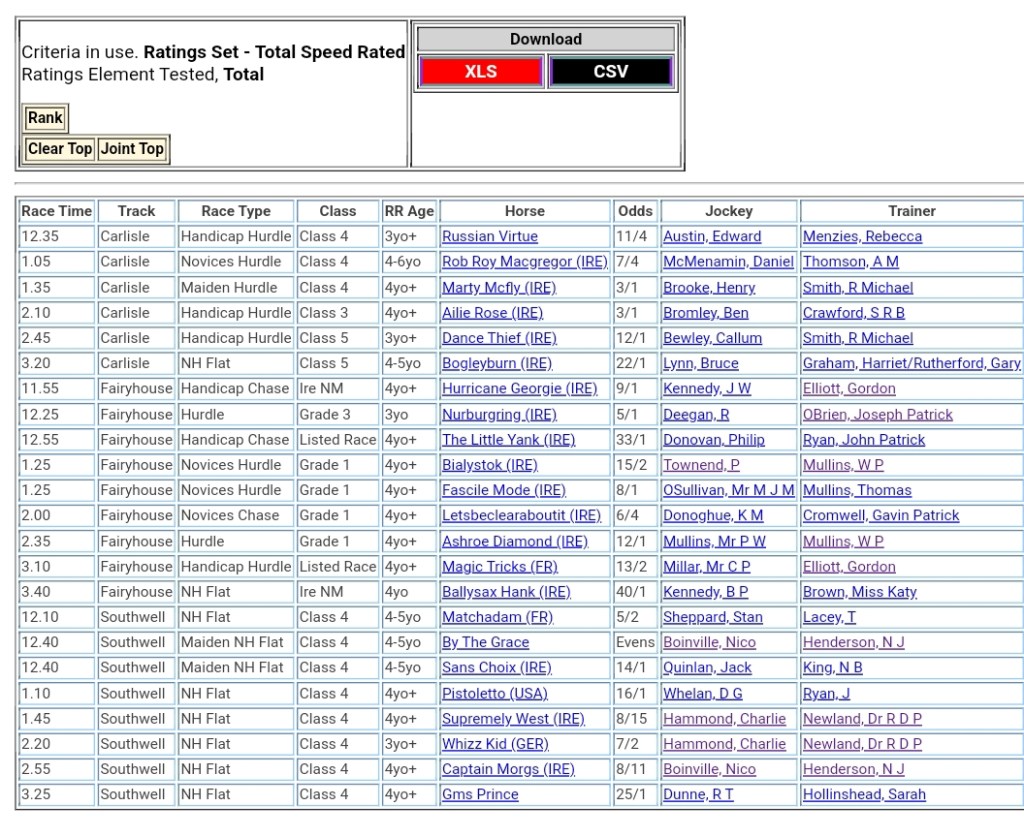Open trainer Crawford, S R B
The image size is (1024, 837).
pos(854,313)
